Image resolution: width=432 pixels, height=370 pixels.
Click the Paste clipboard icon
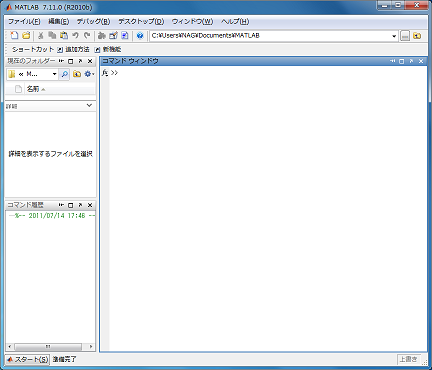coord(64,35)
